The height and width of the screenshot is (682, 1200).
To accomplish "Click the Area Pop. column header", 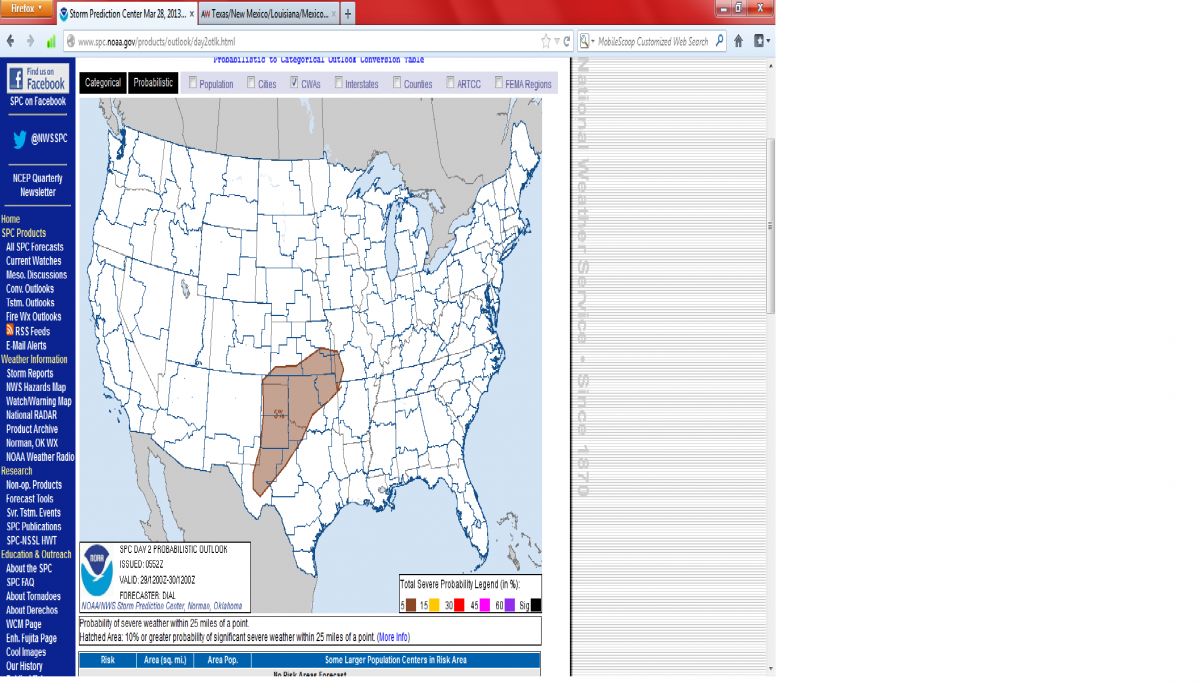I will [222, 660].
